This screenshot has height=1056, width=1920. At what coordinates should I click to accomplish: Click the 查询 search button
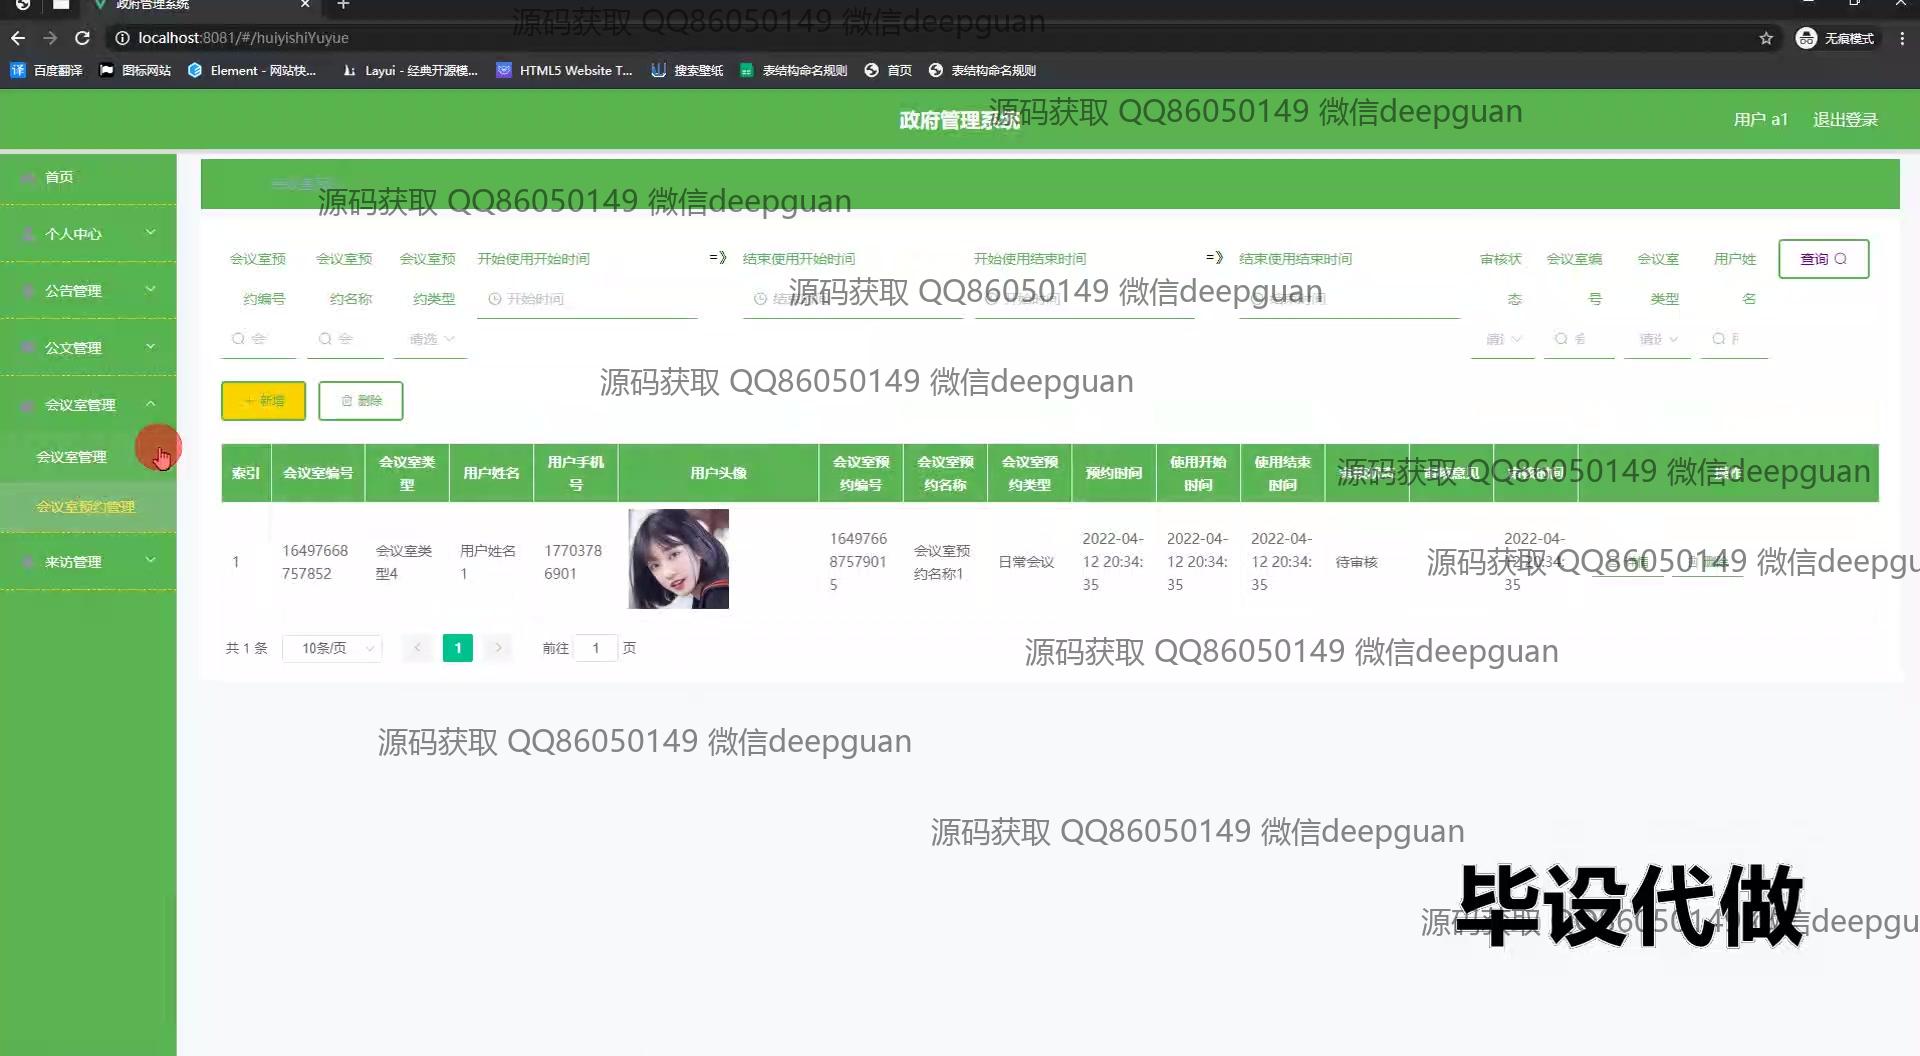point(1823,259)
